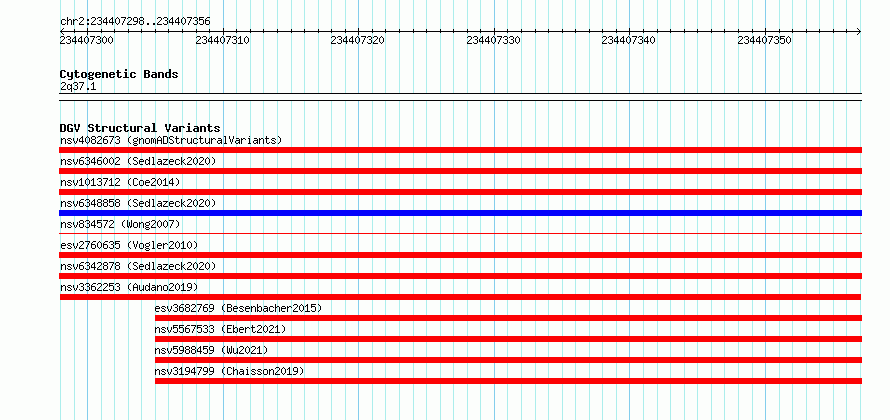Open esv3682769 (Besenbacher2015) label

pos(238,308)
